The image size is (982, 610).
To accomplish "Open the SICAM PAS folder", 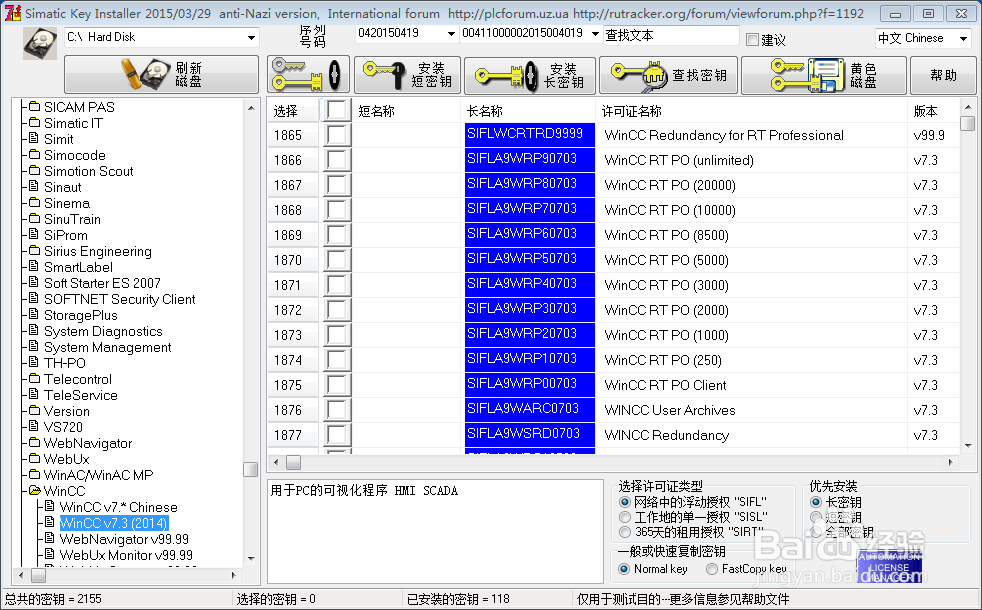I will pyautogui.click(x=79, y=107).
